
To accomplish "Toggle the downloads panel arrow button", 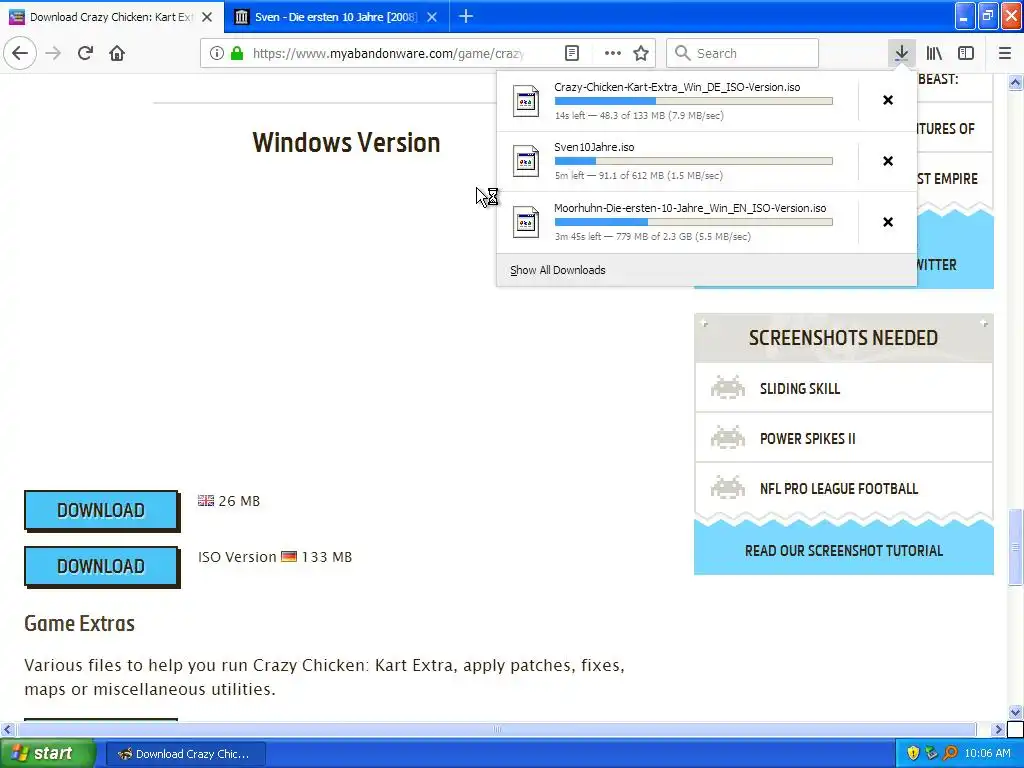I will pyautogui.click(x=902, y=53).
